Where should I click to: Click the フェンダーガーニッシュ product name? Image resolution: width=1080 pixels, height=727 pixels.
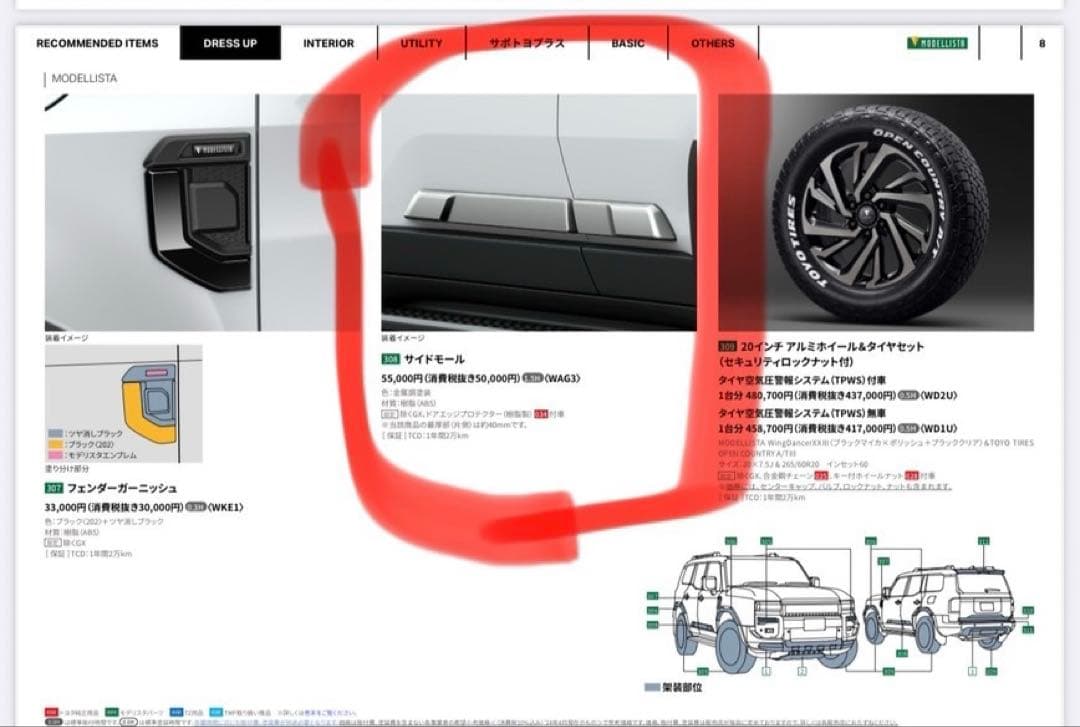(x=120, y=487)
